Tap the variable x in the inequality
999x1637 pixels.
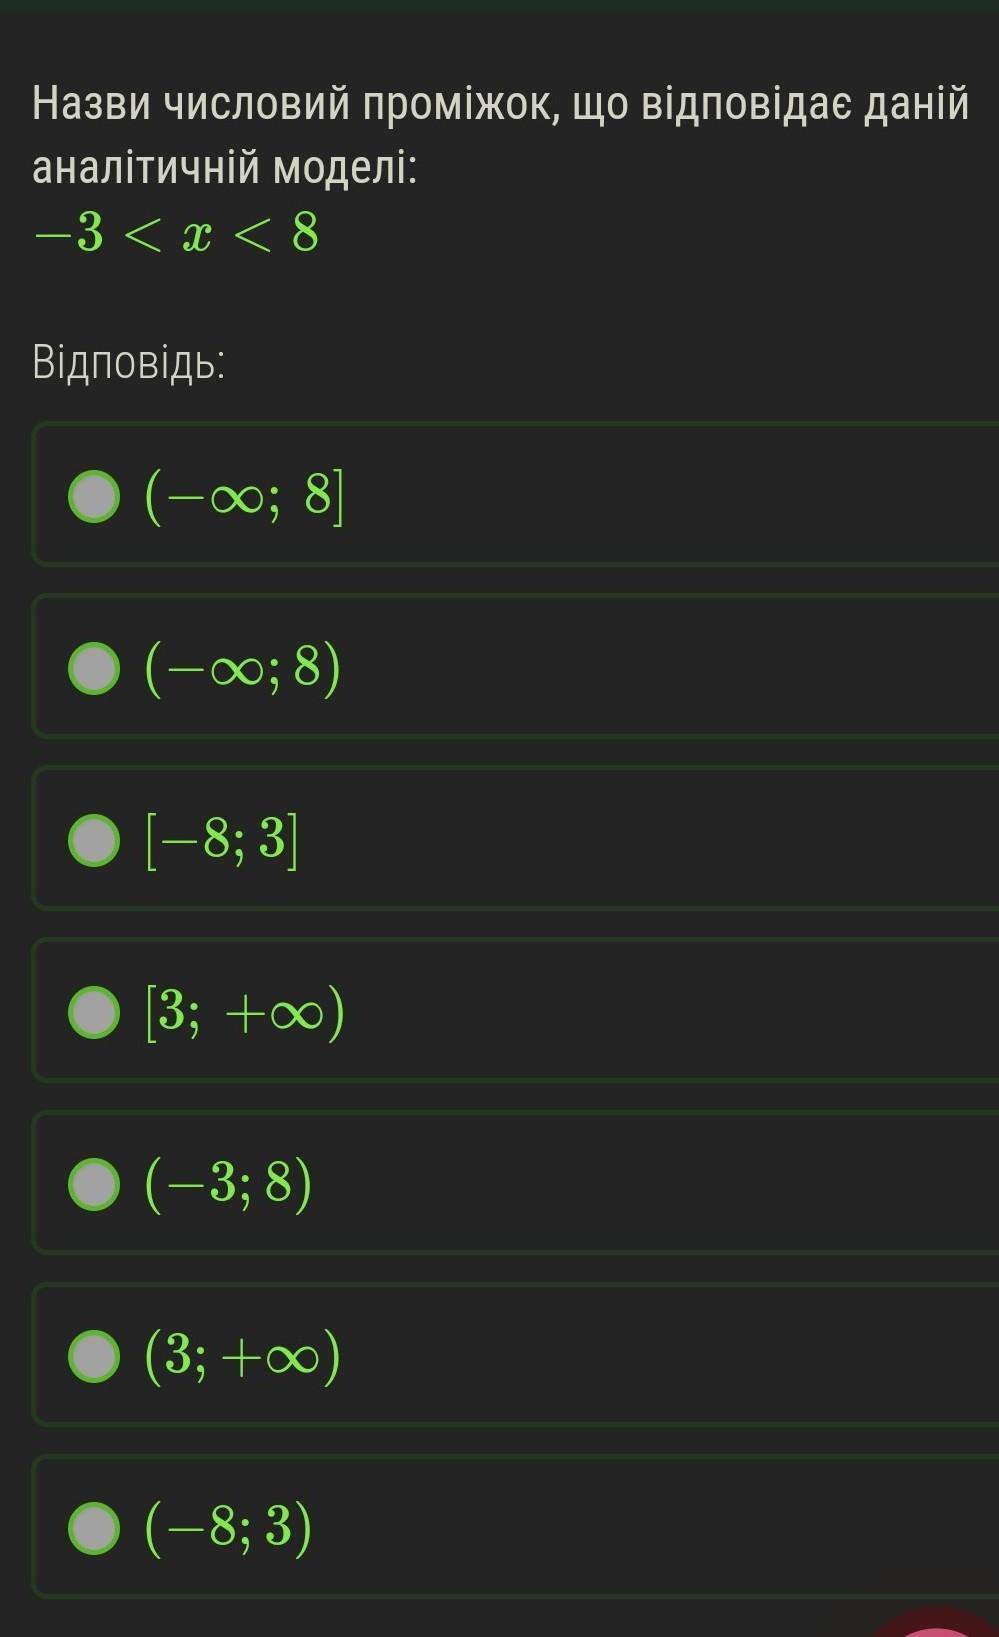(x=197, y=237)
